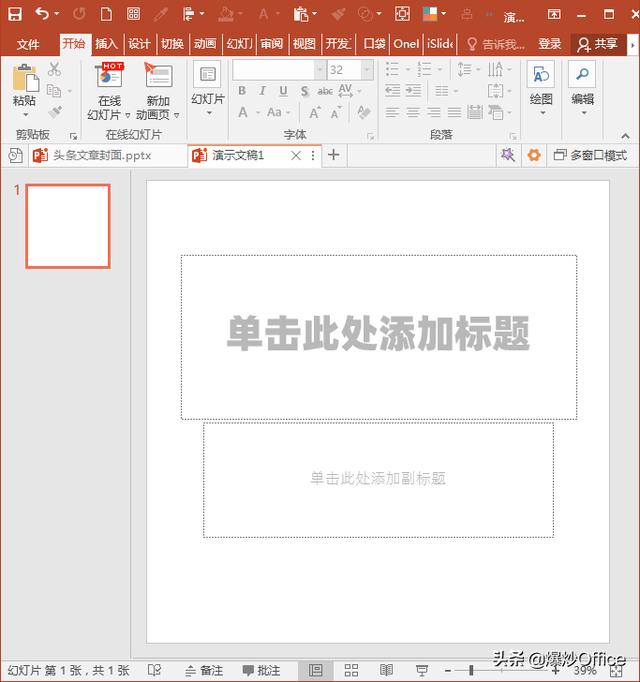Click the Save icon in quick access toolbar
The width and height of the screenshot is (640, 682).
(15, 14)
